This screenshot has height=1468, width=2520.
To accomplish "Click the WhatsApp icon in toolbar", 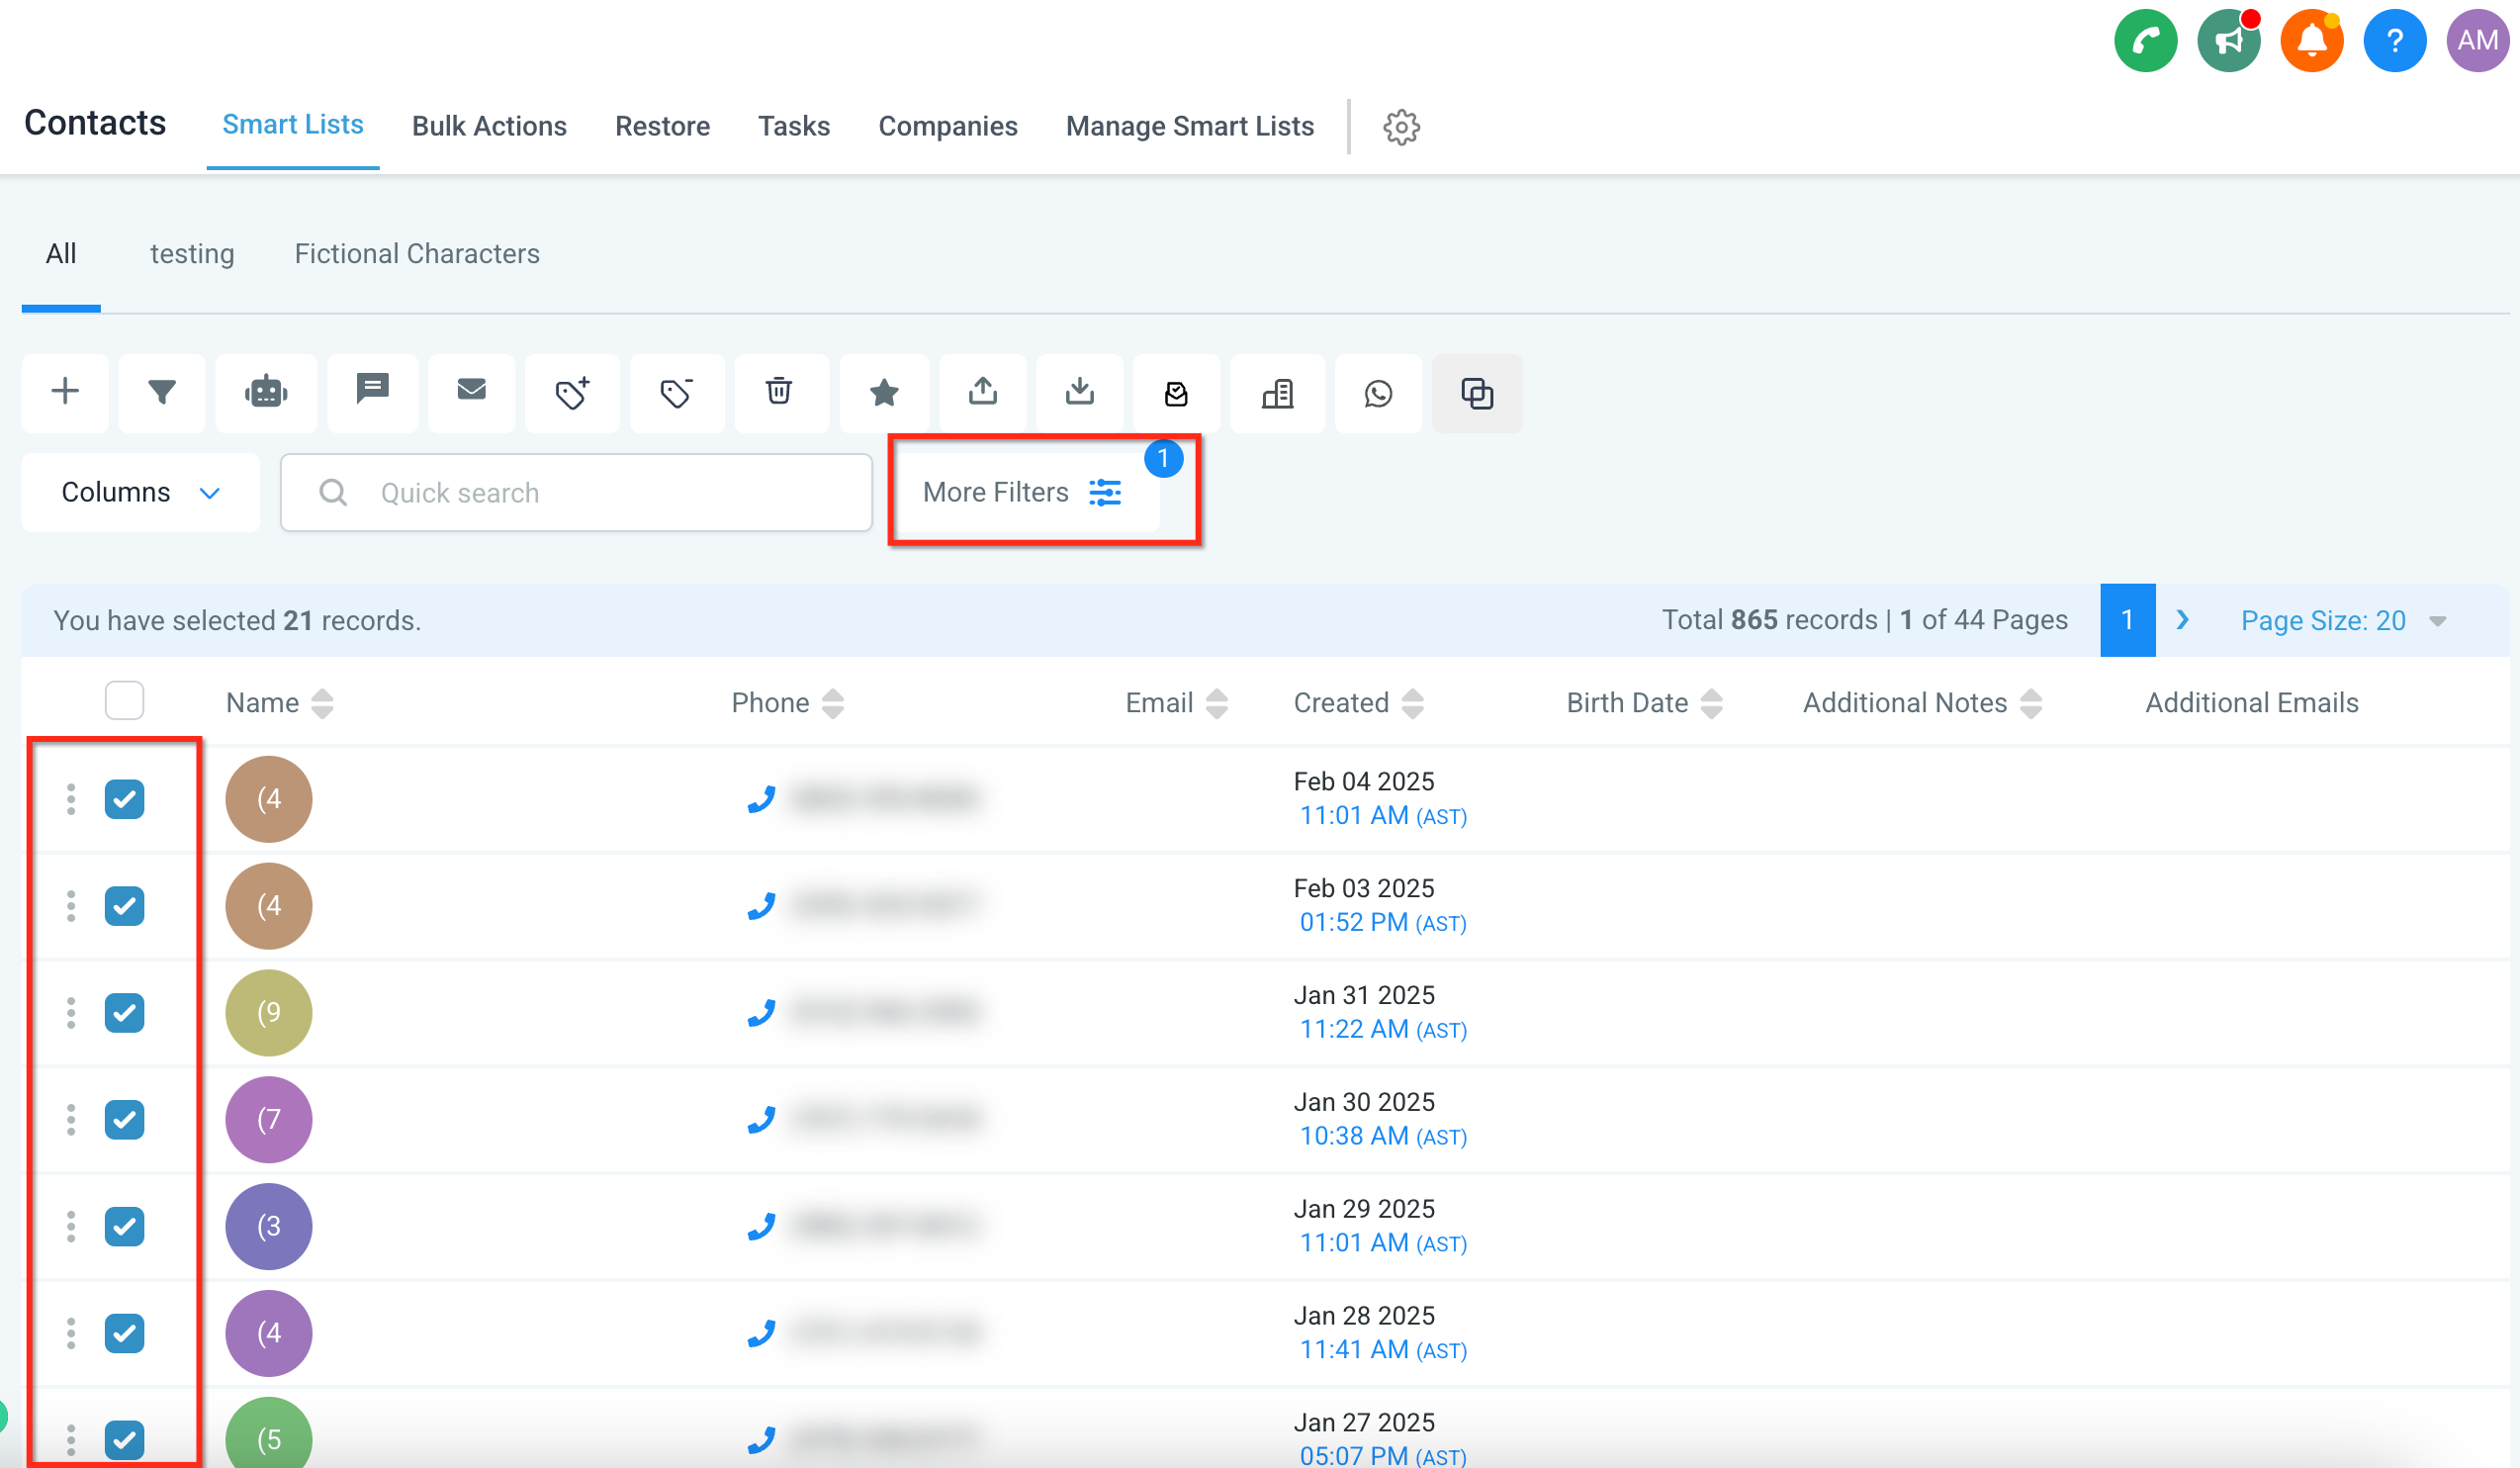I will click(1378, 393).
